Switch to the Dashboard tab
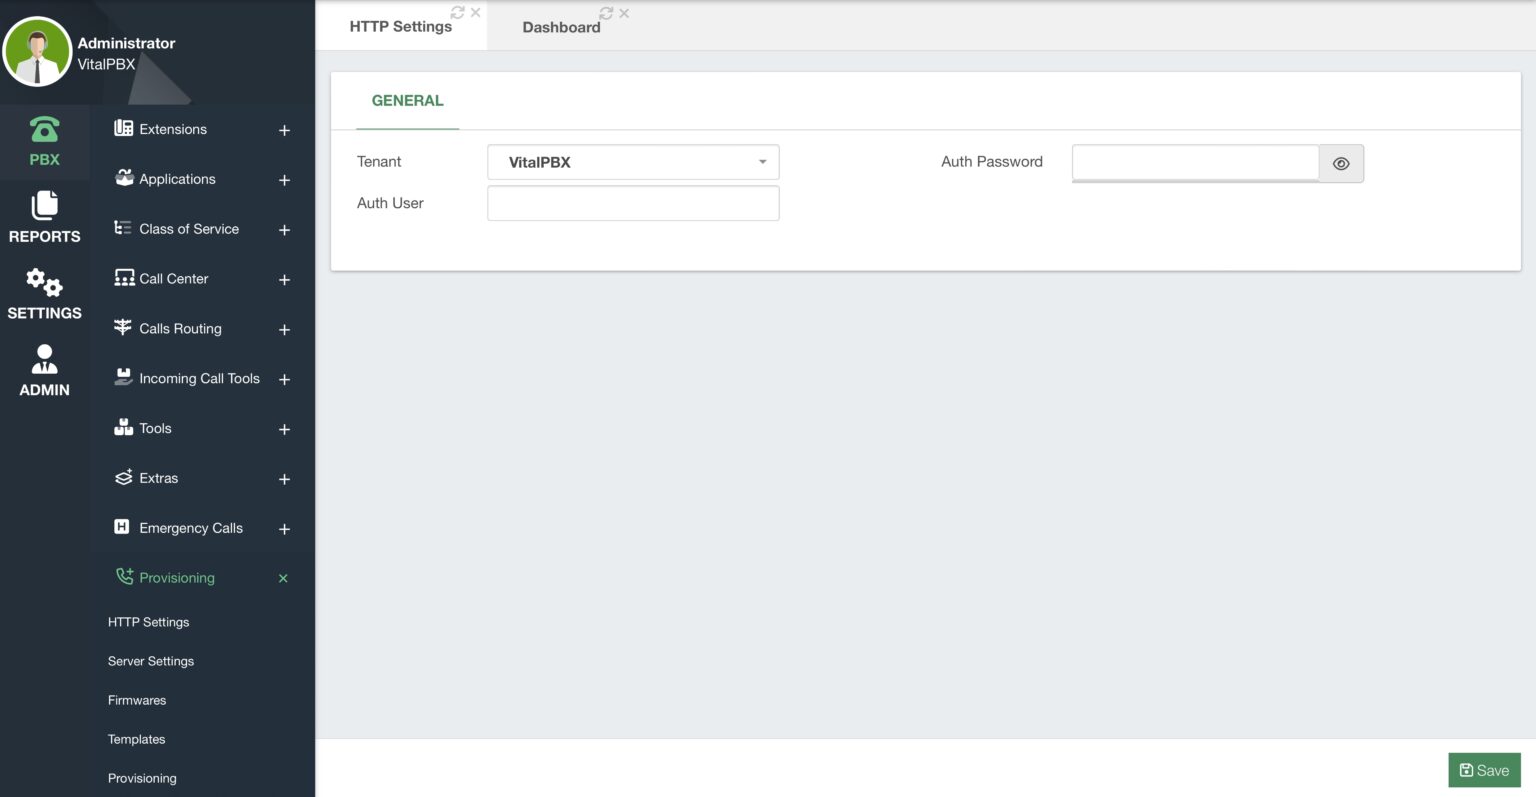1536x797 pixels. (x=561, y=27)
